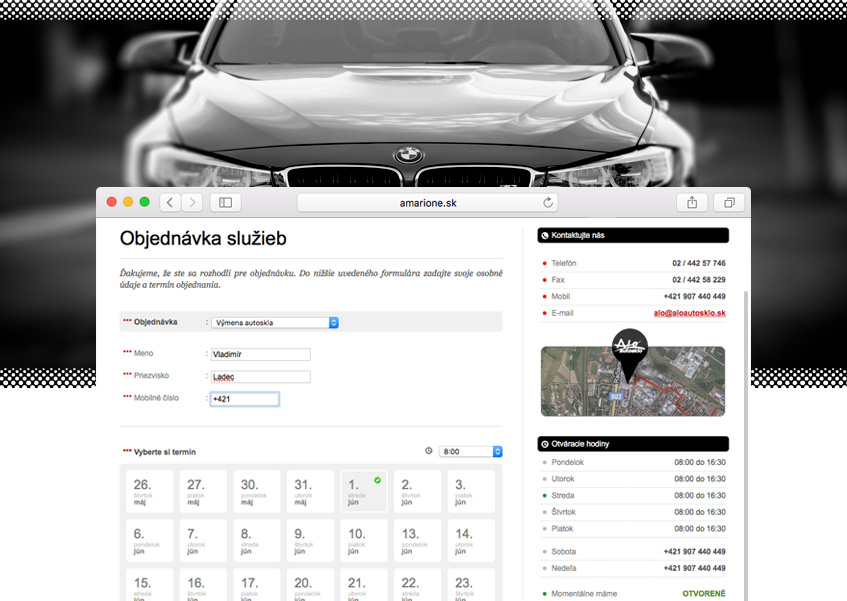Click the Priezvisko input field

pyautogui.click(x=260, y=376)
